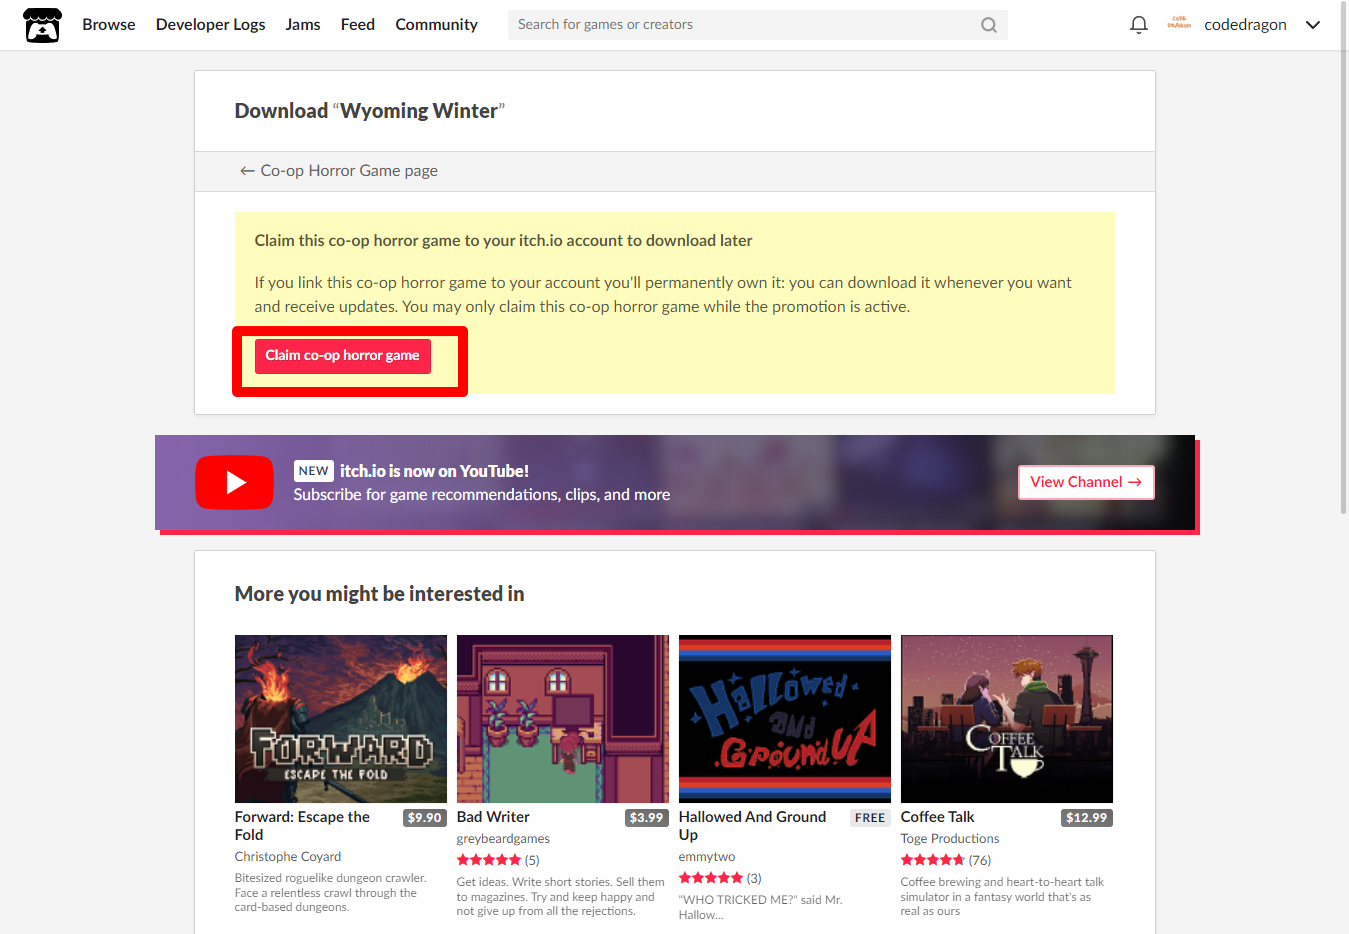
Task: Open Hallowed And Ground Up title link
Action: 752,826
